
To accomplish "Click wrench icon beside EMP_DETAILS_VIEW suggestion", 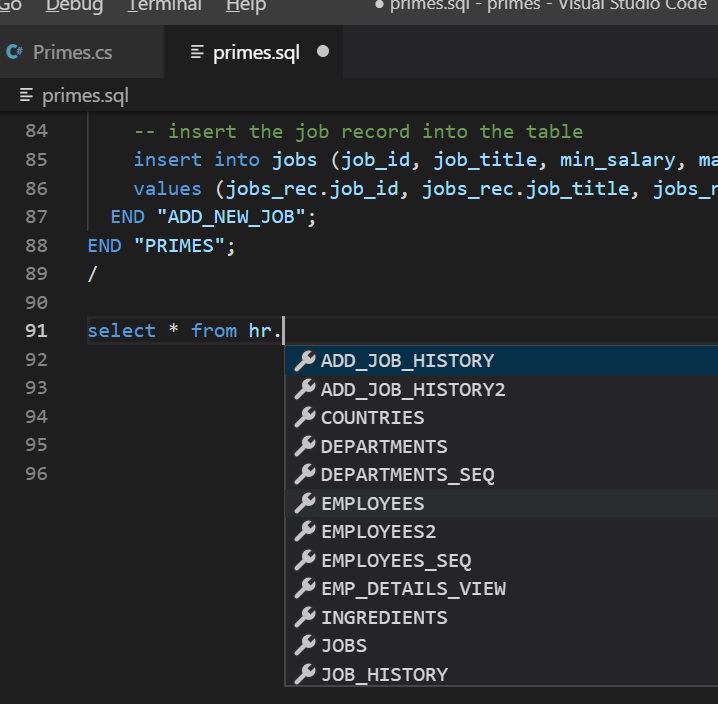I will point(305,589).
